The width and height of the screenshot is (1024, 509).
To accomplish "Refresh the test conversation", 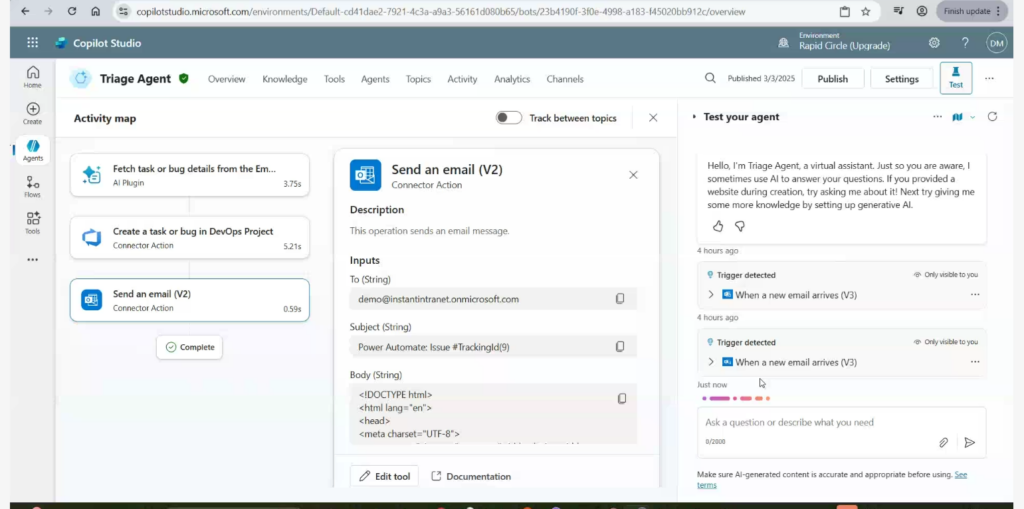I will (992, 116).
